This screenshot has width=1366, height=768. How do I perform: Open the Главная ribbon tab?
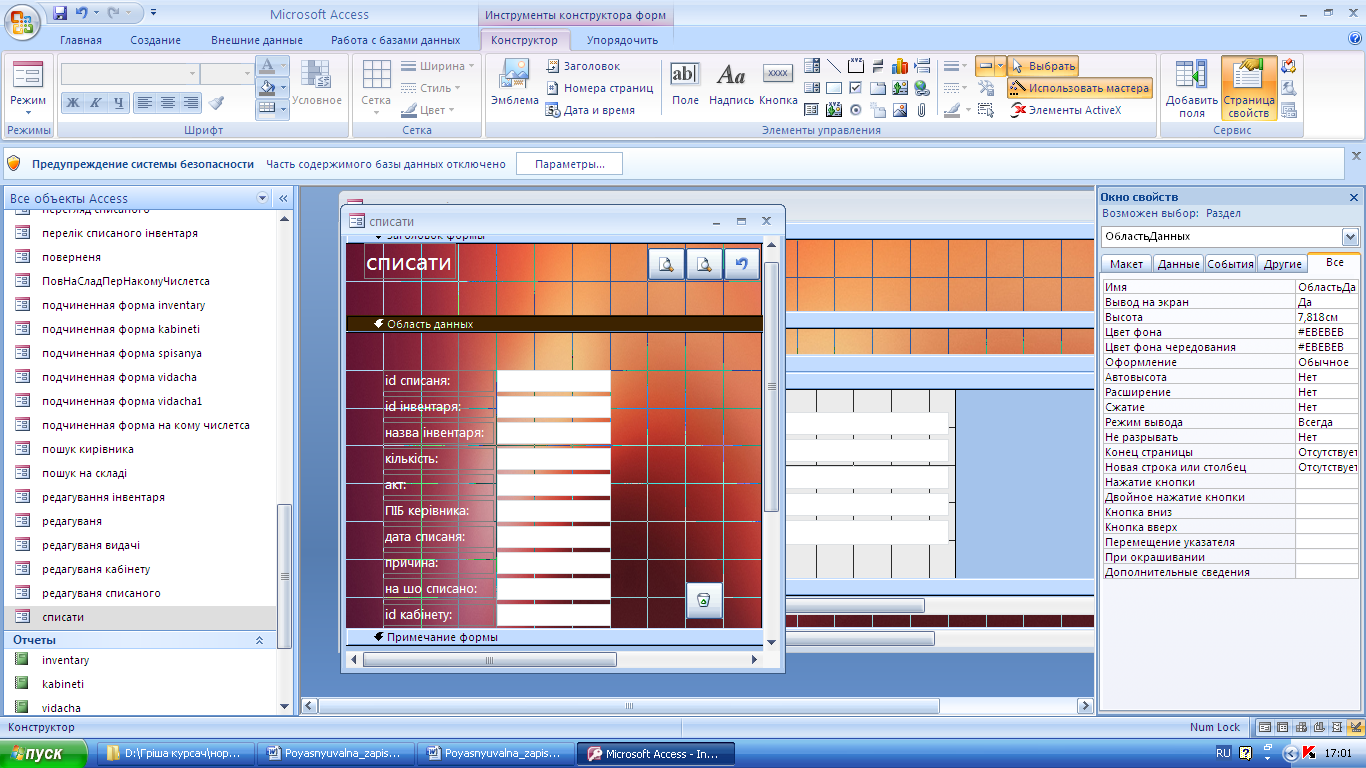coord(81,40)
